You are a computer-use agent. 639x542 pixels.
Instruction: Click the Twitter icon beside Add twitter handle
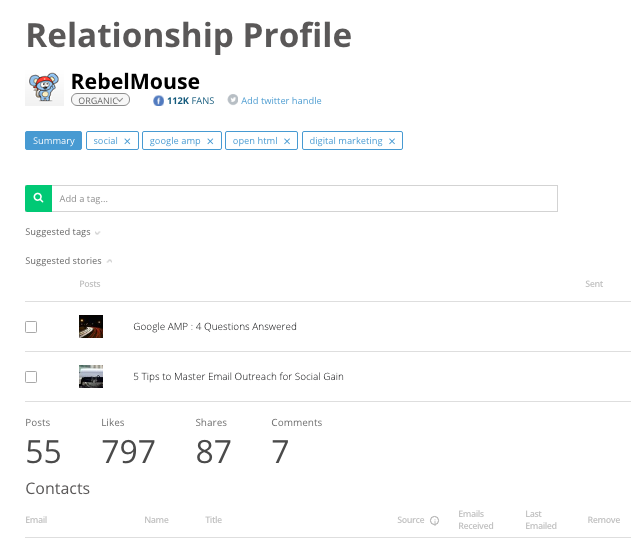click(233, 101)
